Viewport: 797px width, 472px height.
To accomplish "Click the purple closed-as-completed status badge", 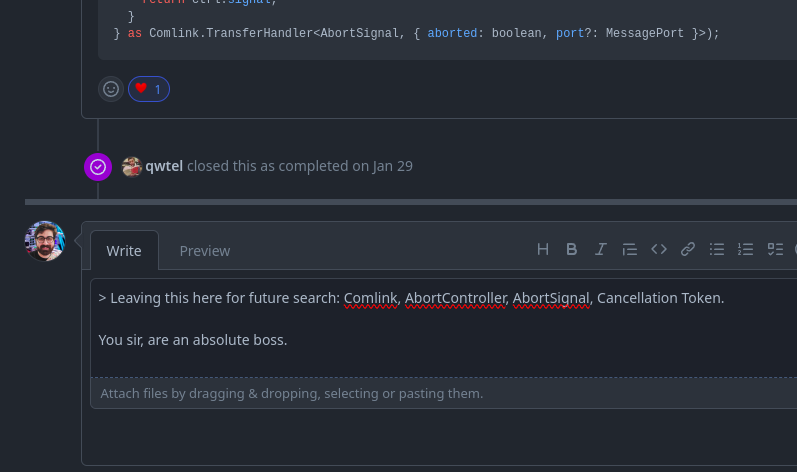I will [98, 167].
